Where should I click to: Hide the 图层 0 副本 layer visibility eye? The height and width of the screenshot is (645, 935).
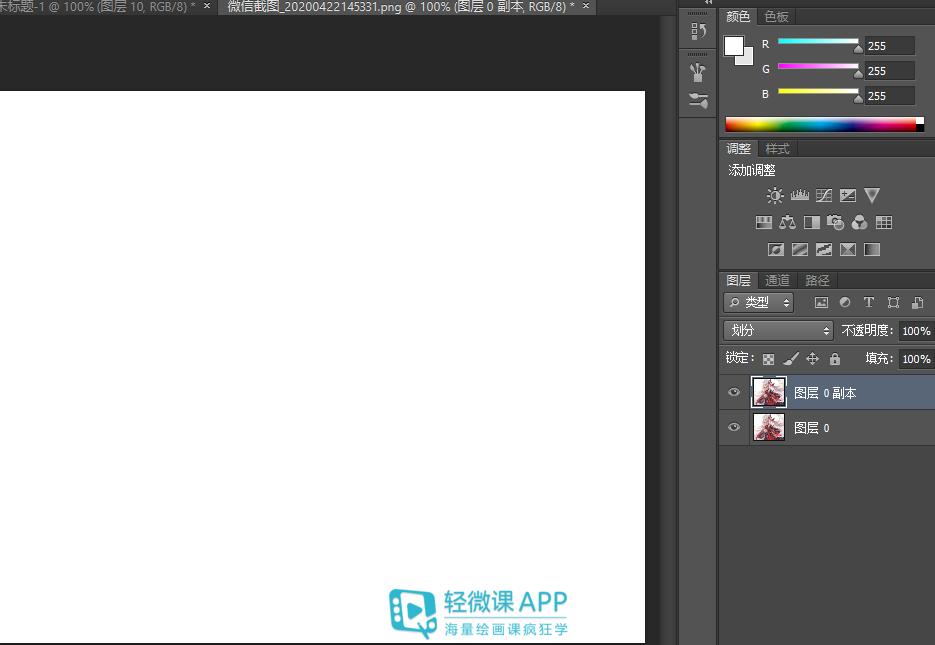pos(734,392)
